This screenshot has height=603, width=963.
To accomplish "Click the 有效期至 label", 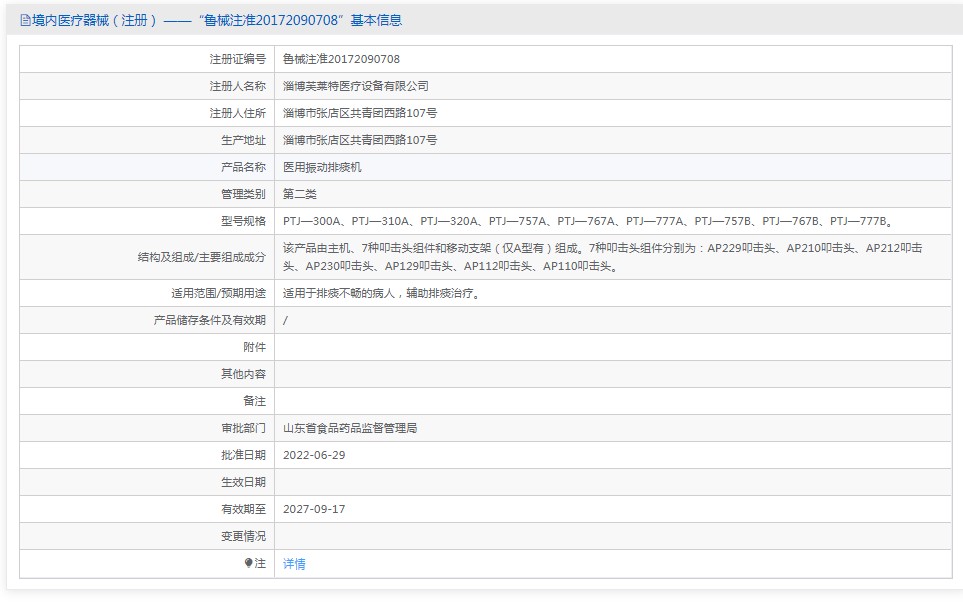I will [x=243, y=509].
